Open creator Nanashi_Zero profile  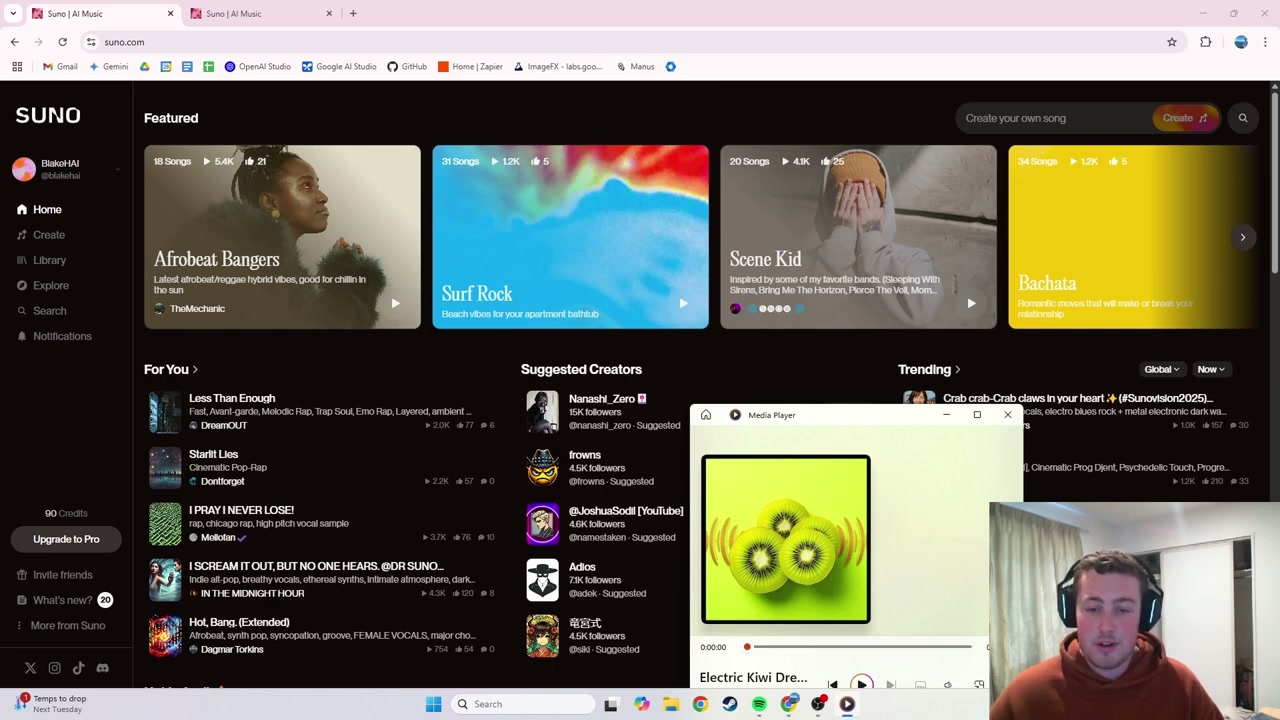(x=602, y=398)
